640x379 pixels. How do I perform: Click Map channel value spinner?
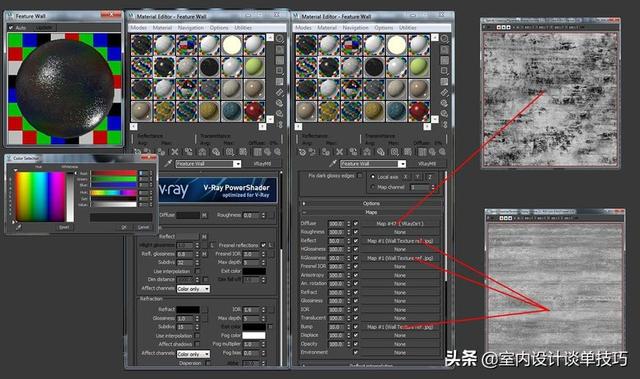433,187
